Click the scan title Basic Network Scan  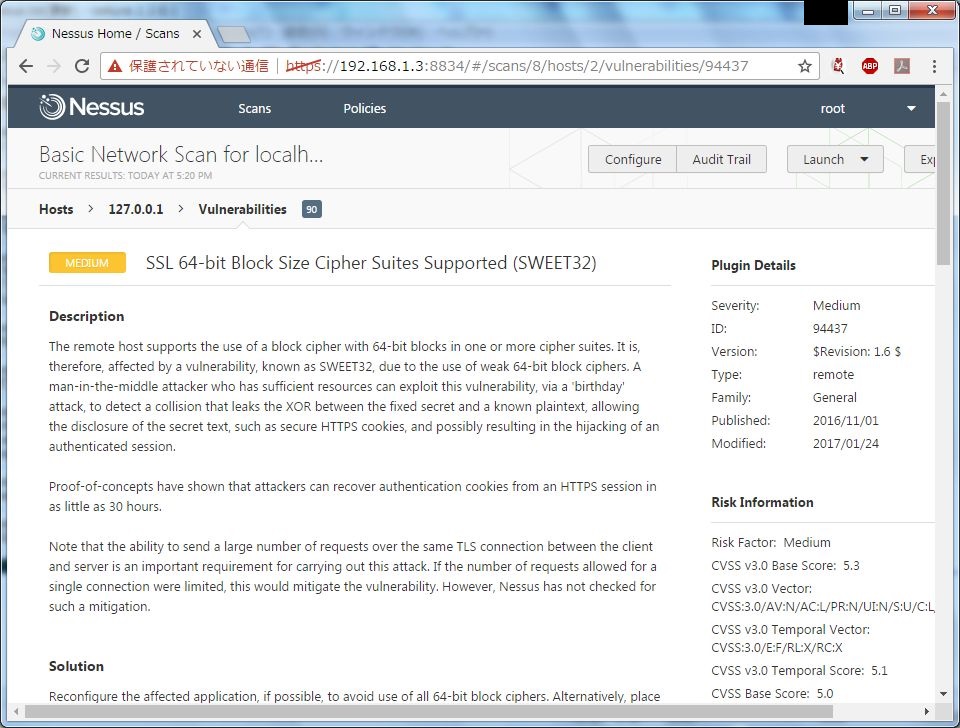[x=181, y=154]
